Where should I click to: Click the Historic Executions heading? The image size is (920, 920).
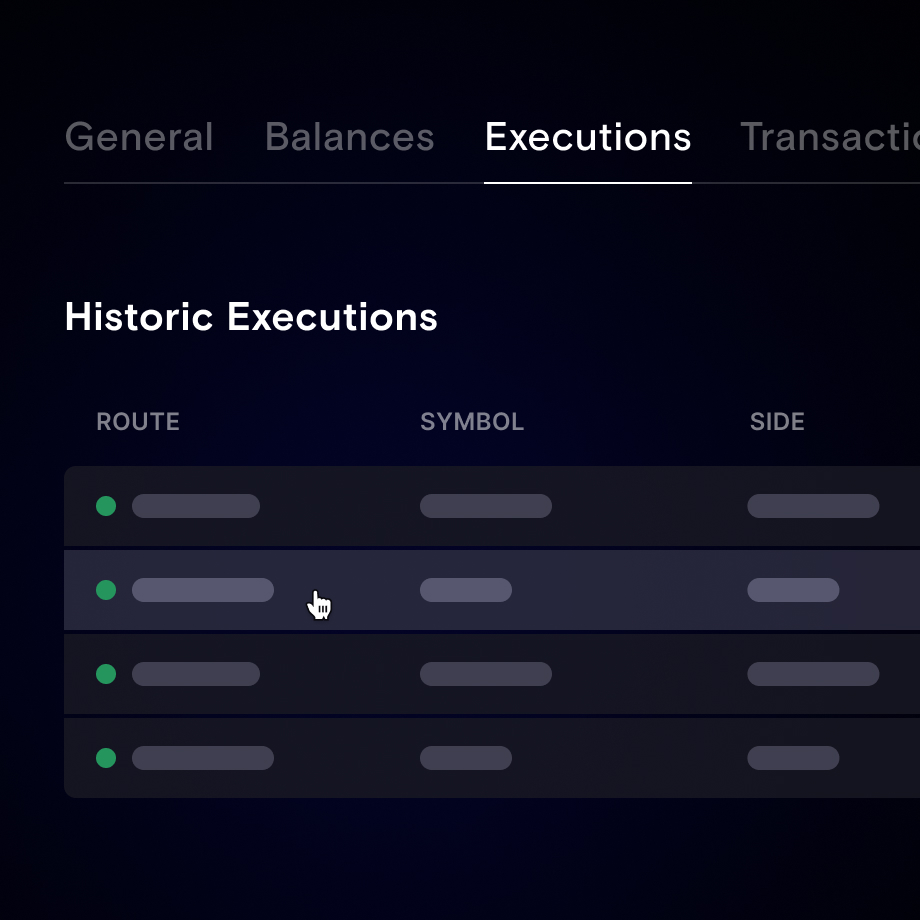coord(251,317)
